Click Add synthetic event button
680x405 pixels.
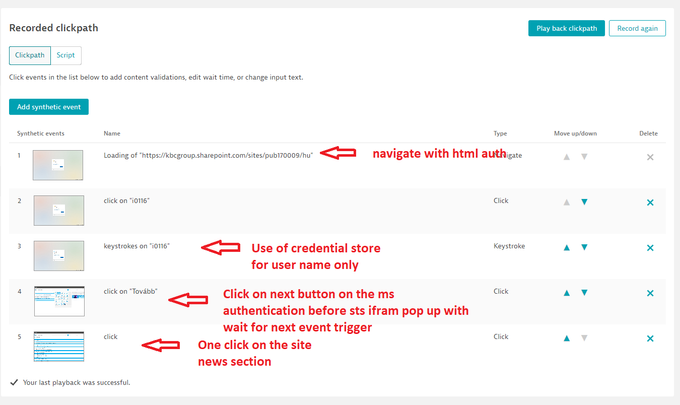tap(48, 107)
